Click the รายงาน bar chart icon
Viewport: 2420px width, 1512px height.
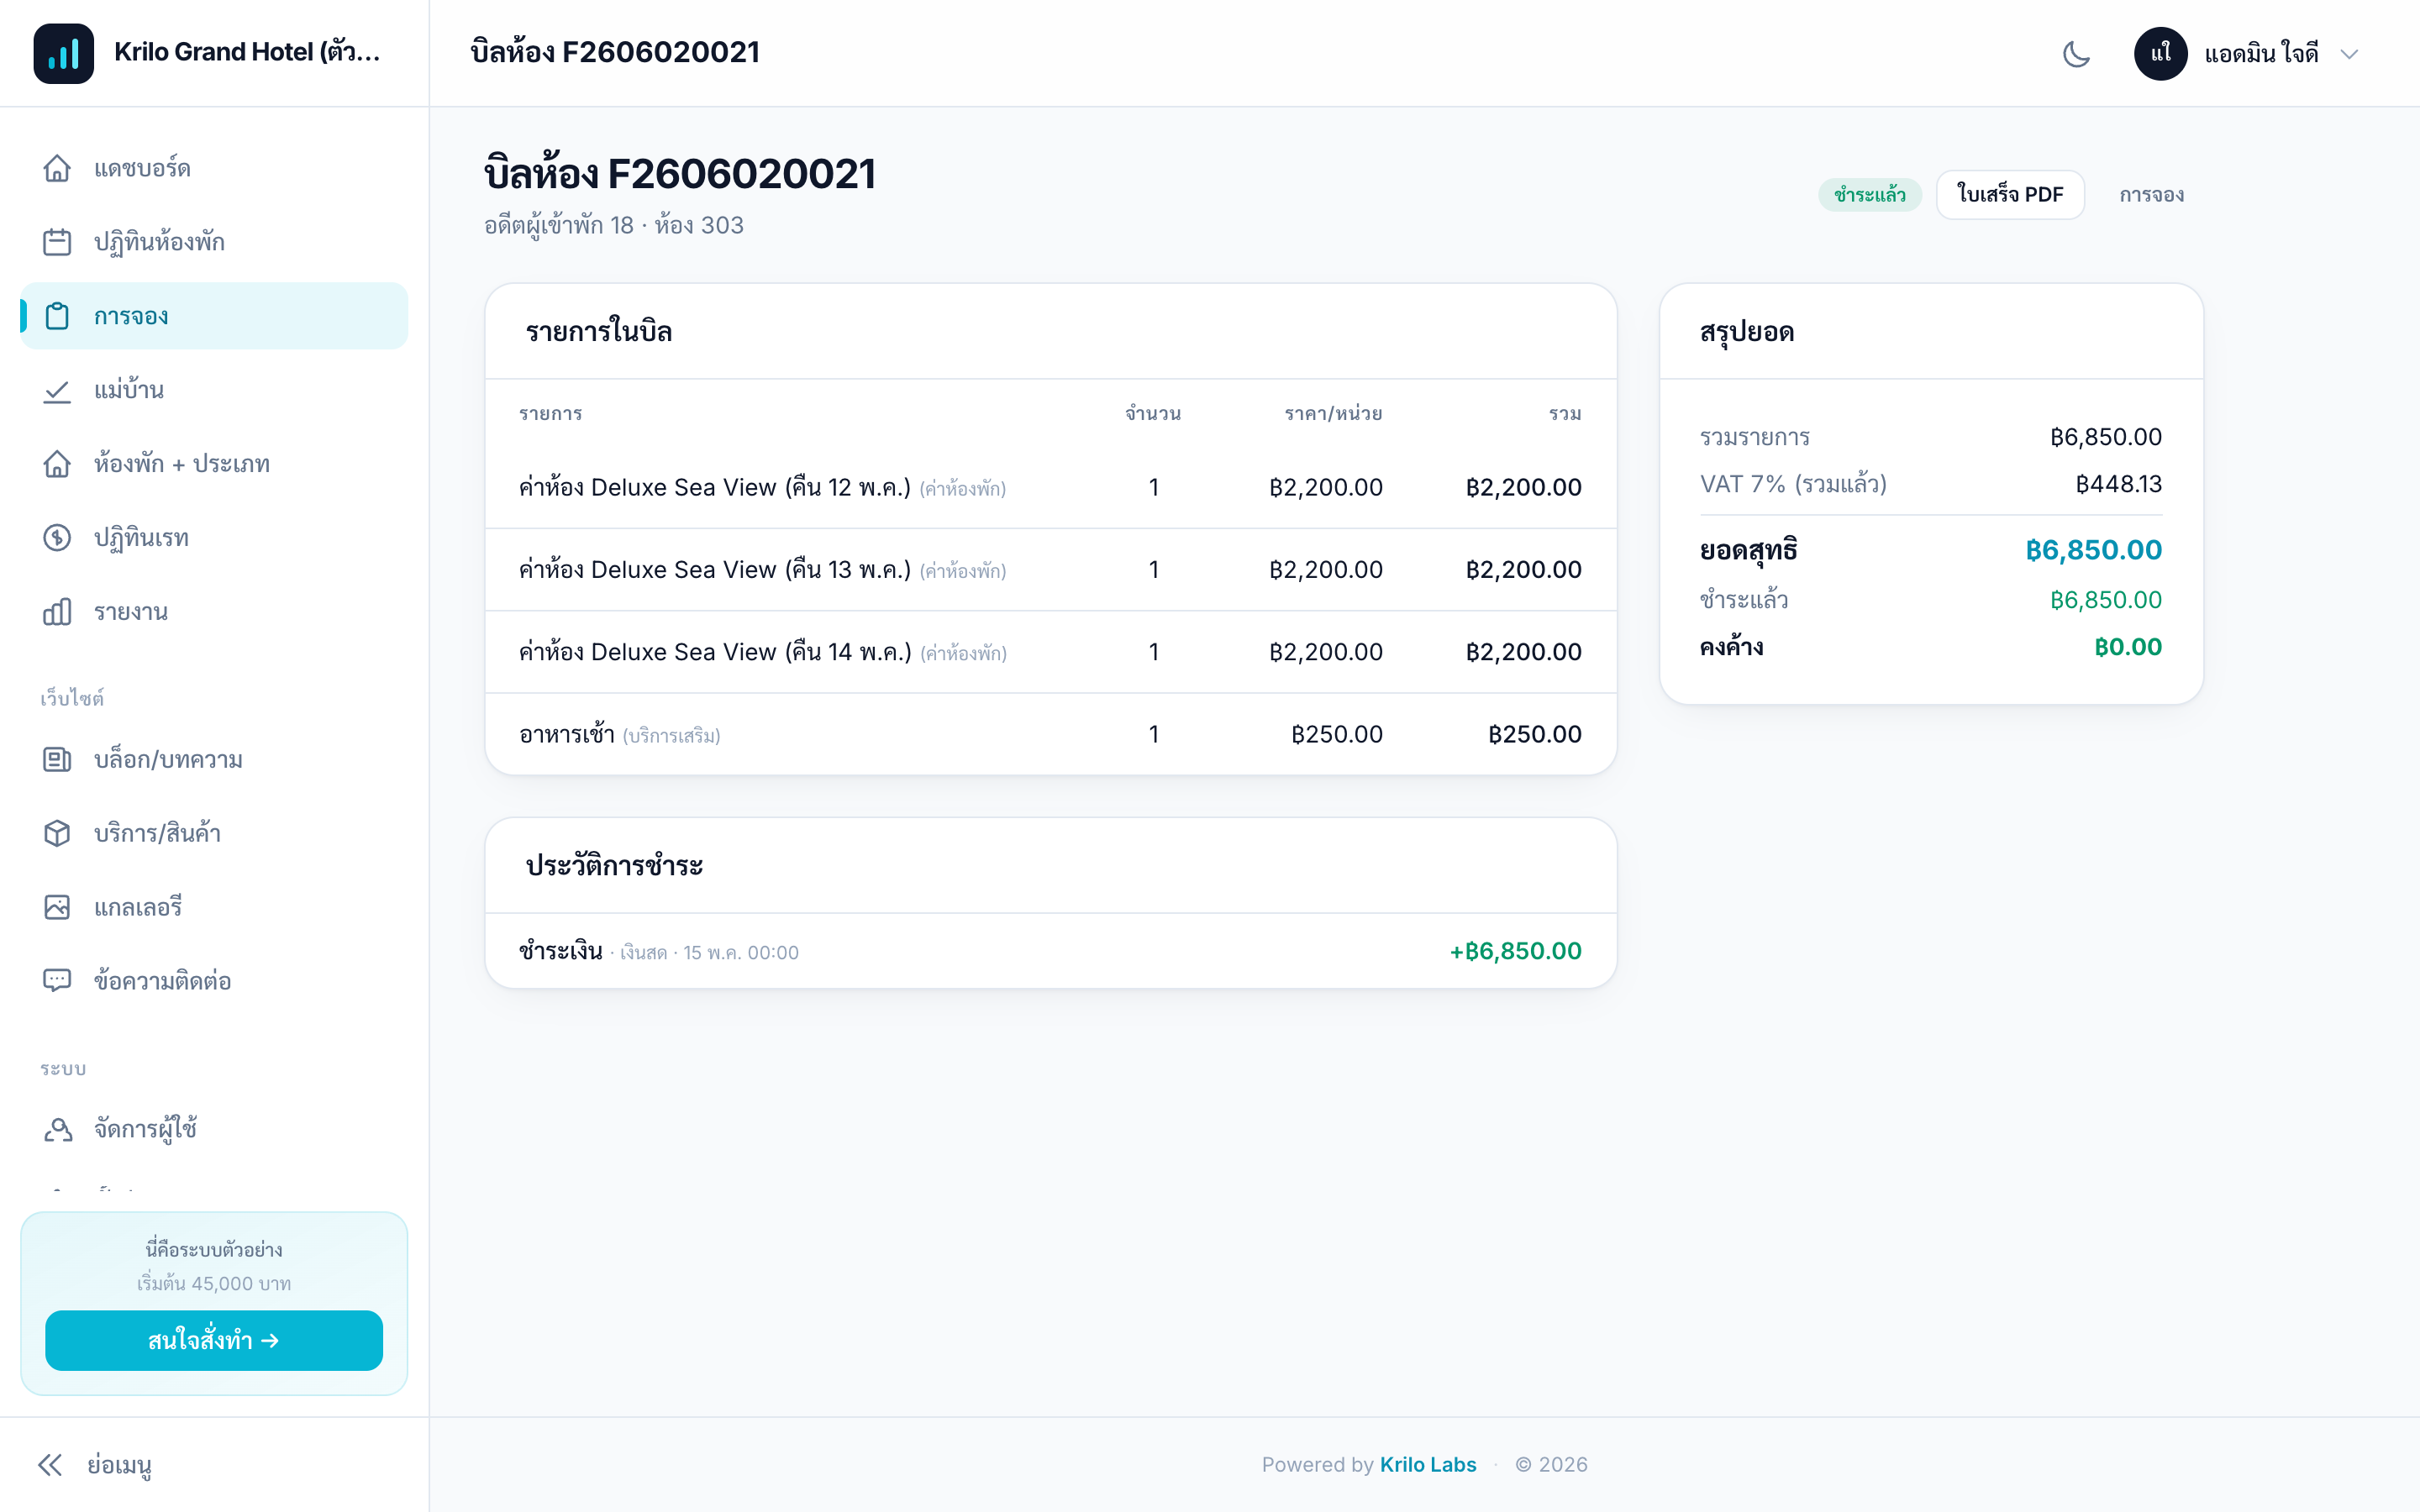[x=57, y=612]
